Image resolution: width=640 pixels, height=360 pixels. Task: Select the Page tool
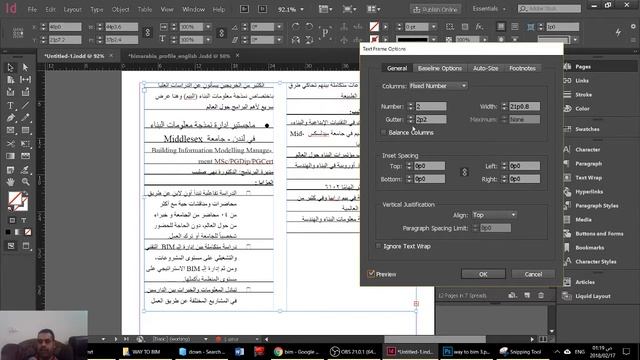pos(11,80)
